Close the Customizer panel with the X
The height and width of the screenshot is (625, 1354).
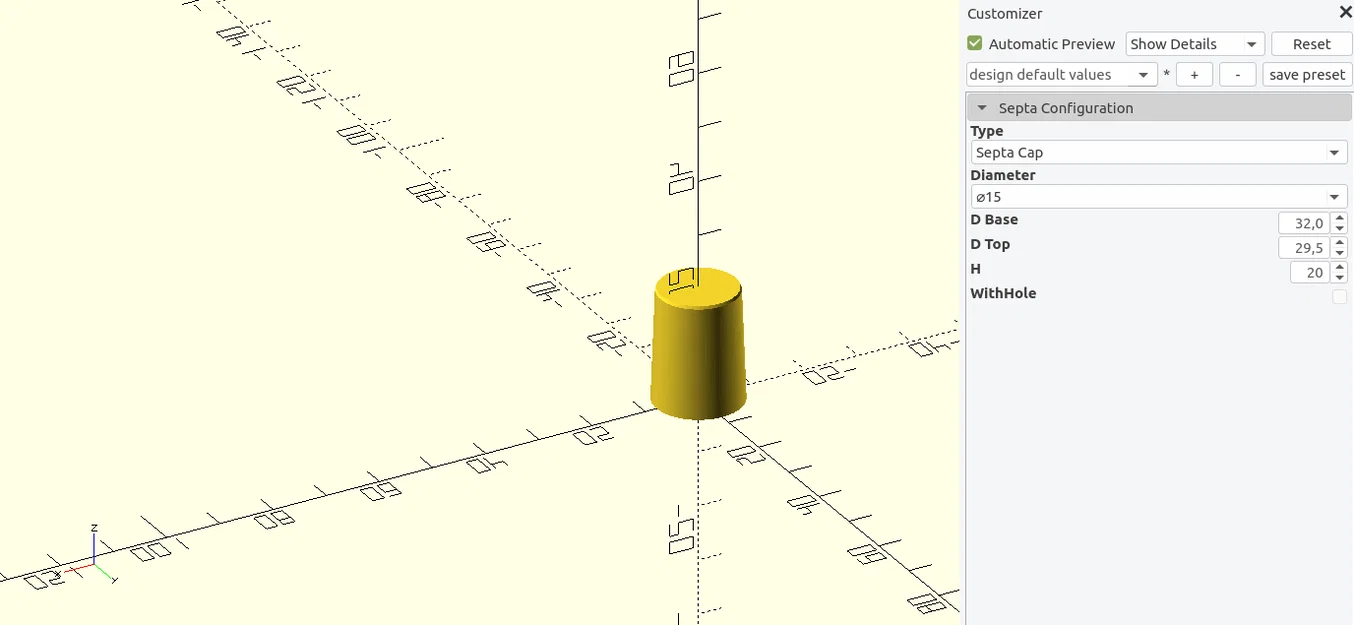coord(1345,12)
